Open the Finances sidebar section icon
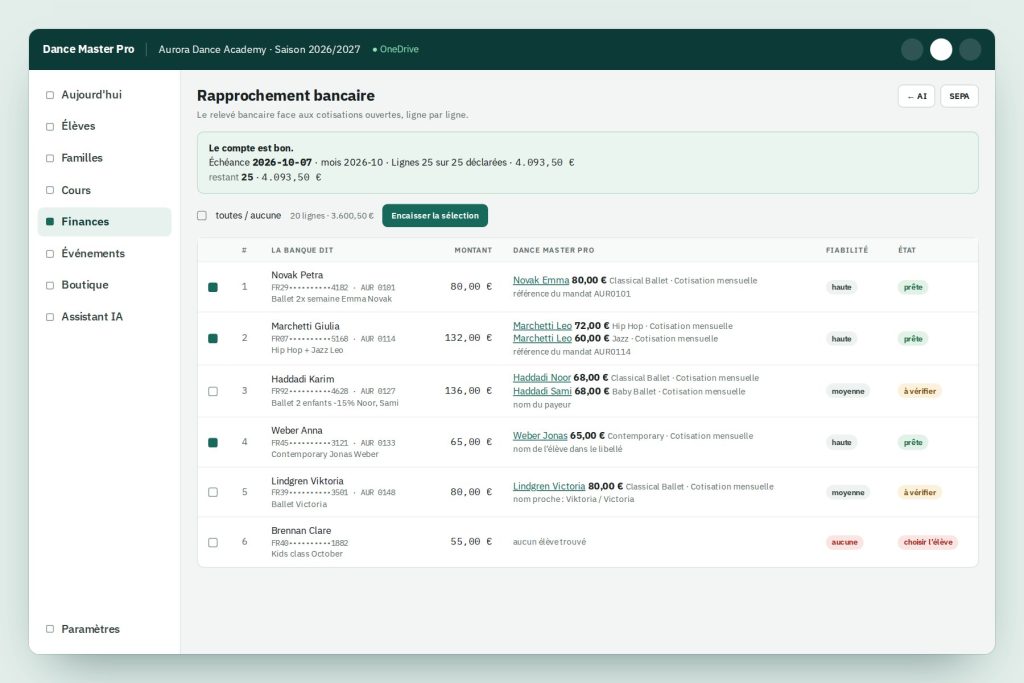This screenshot has width=1024, height=683. pyautogui.click(x=50, y=222)
